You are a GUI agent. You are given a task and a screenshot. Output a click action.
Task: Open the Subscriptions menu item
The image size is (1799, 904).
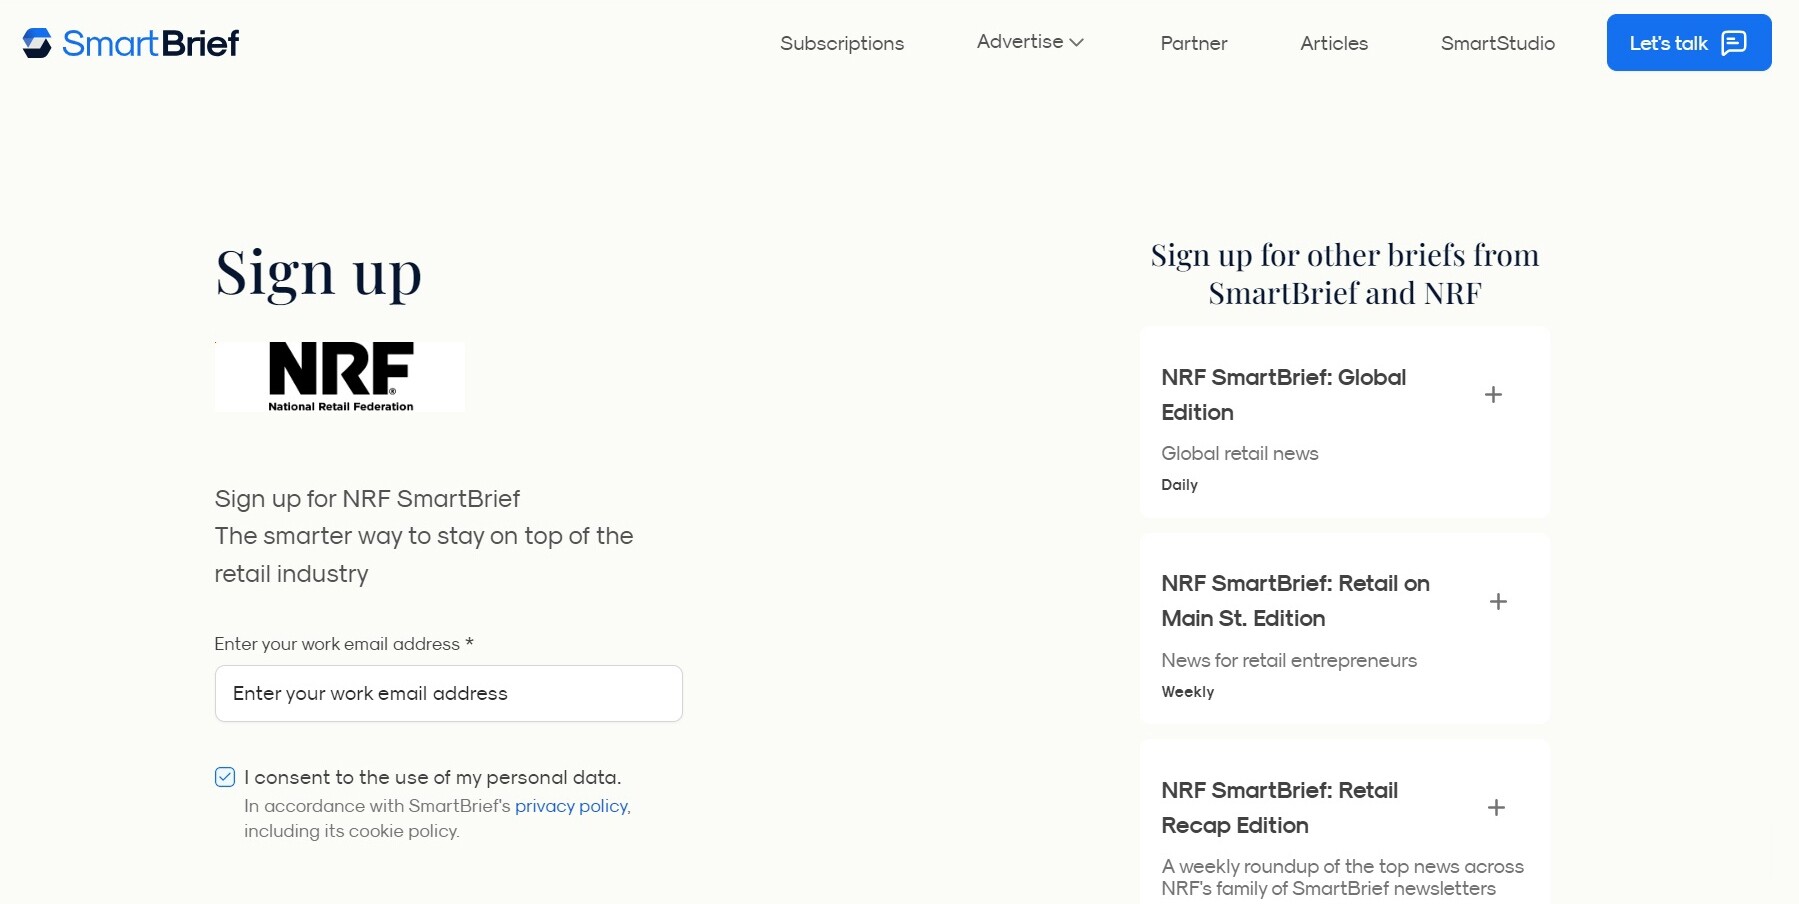pyautogui.click(x=842, y=43)
